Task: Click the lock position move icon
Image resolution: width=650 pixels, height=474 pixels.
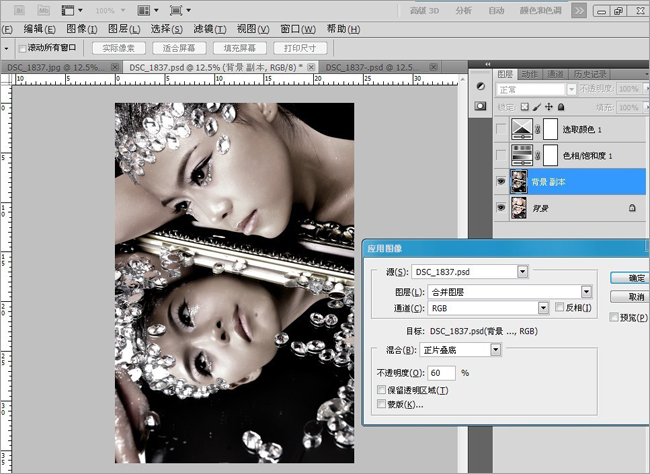Action: (547, 104)
